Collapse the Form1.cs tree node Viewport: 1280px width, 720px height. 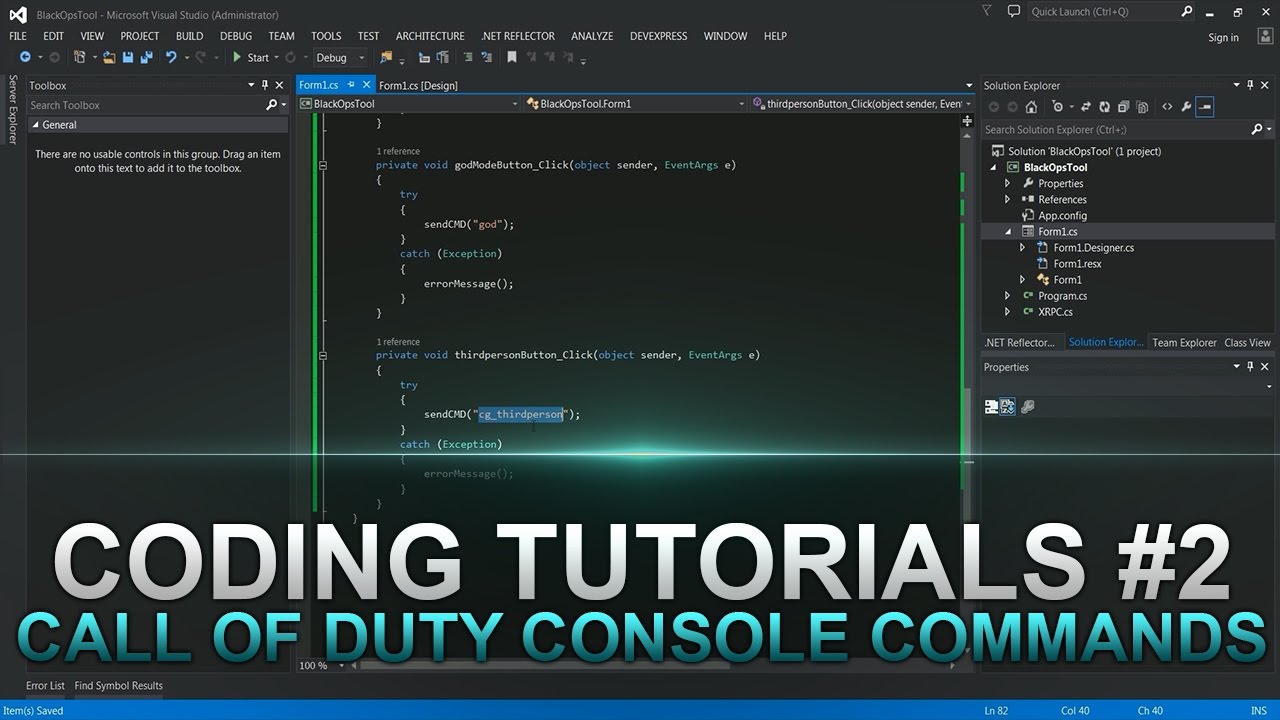click(x=1008, y=232)
